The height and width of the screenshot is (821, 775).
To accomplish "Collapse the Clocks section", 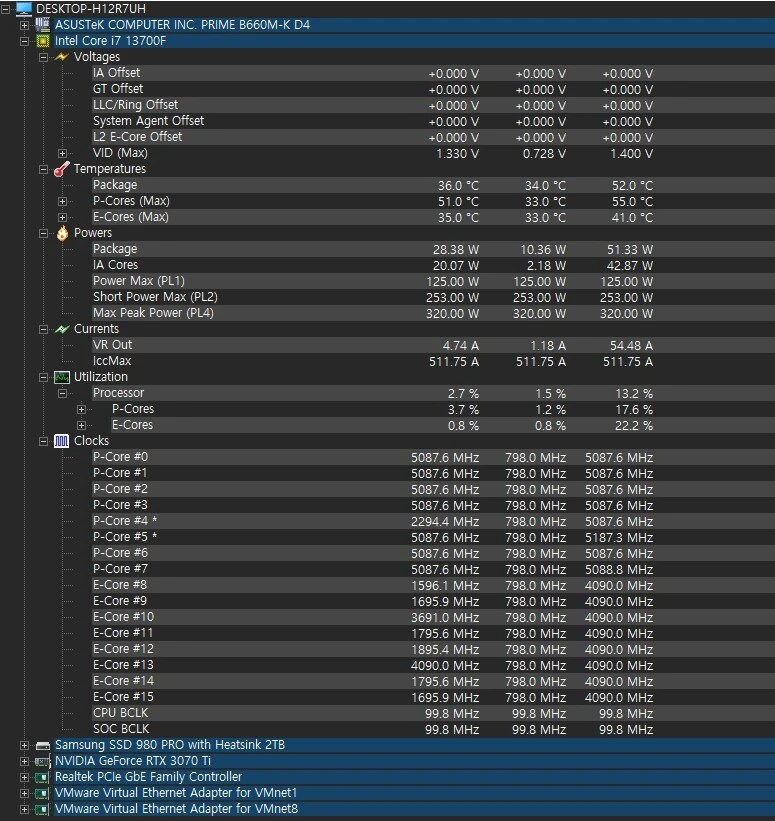I will pyautogui.click(x=43, y=441).
